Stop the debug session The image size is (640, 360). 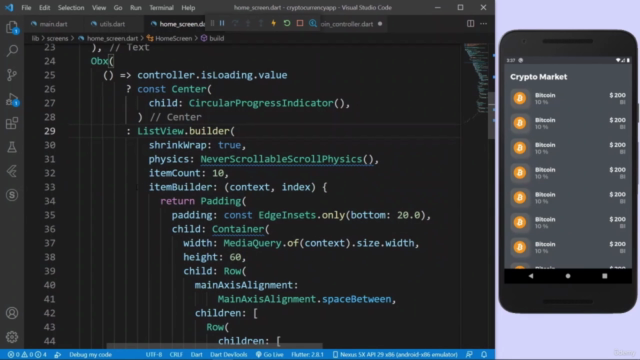coord(300,24)
